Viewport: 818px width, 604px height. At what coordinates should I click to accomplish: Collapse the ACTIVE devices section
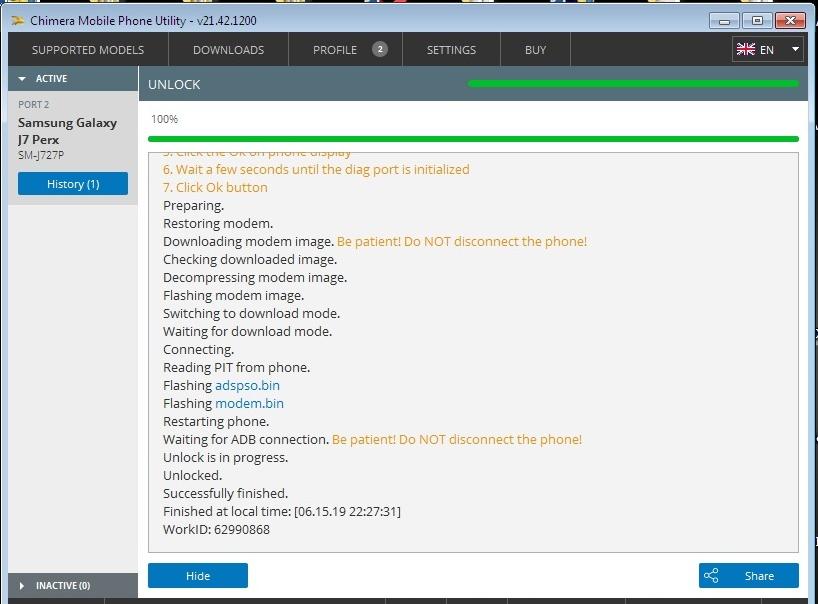(x=73, y=79)
